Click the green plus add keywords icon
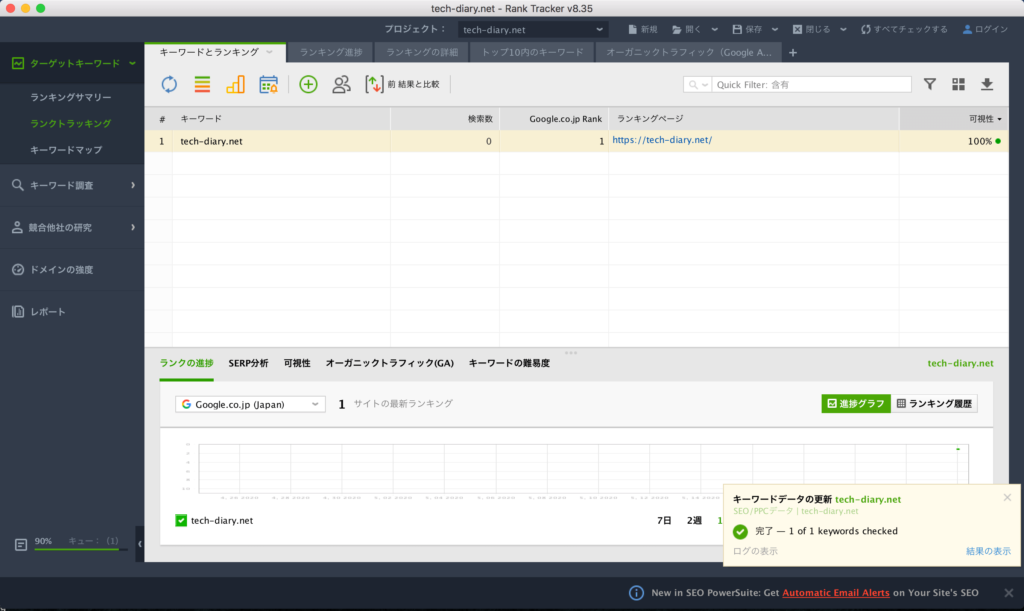Image resolution: width=1024 pixels, height=611 pixels. click(x=308, y=84)
